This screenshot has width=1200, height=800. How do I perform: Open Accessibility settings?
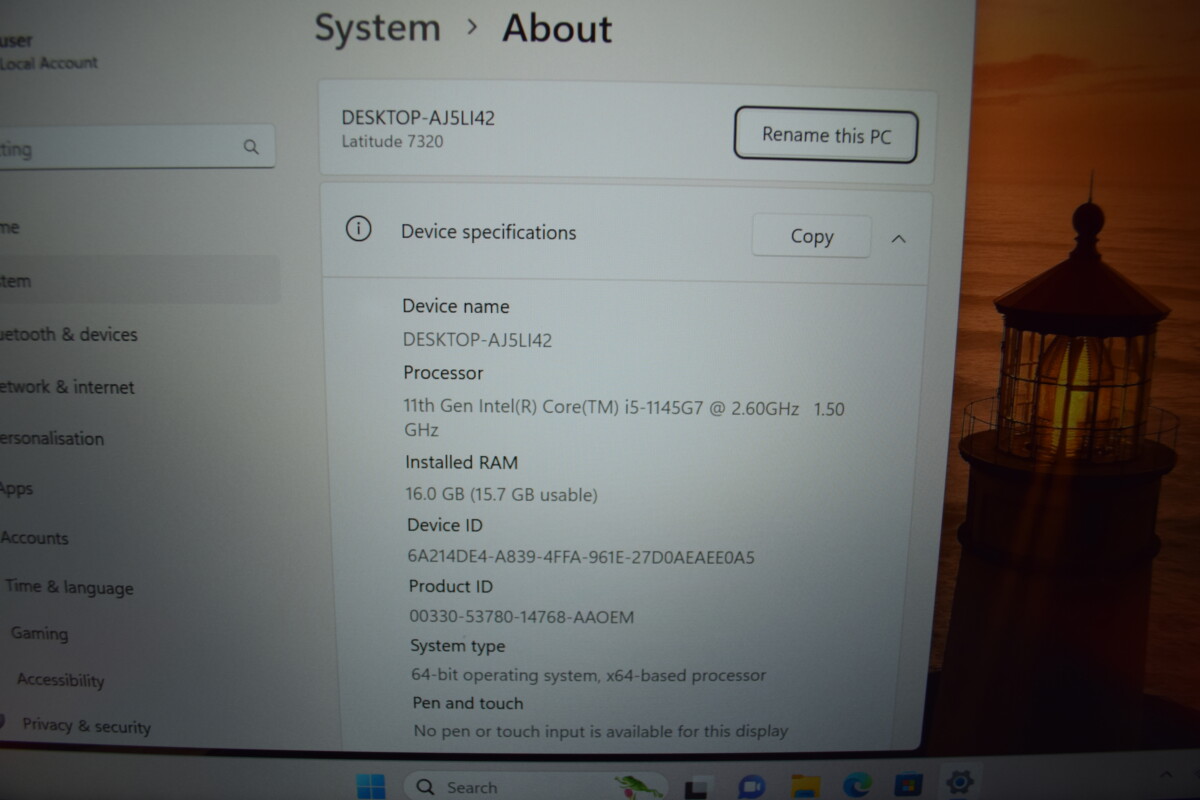(60, 680)
